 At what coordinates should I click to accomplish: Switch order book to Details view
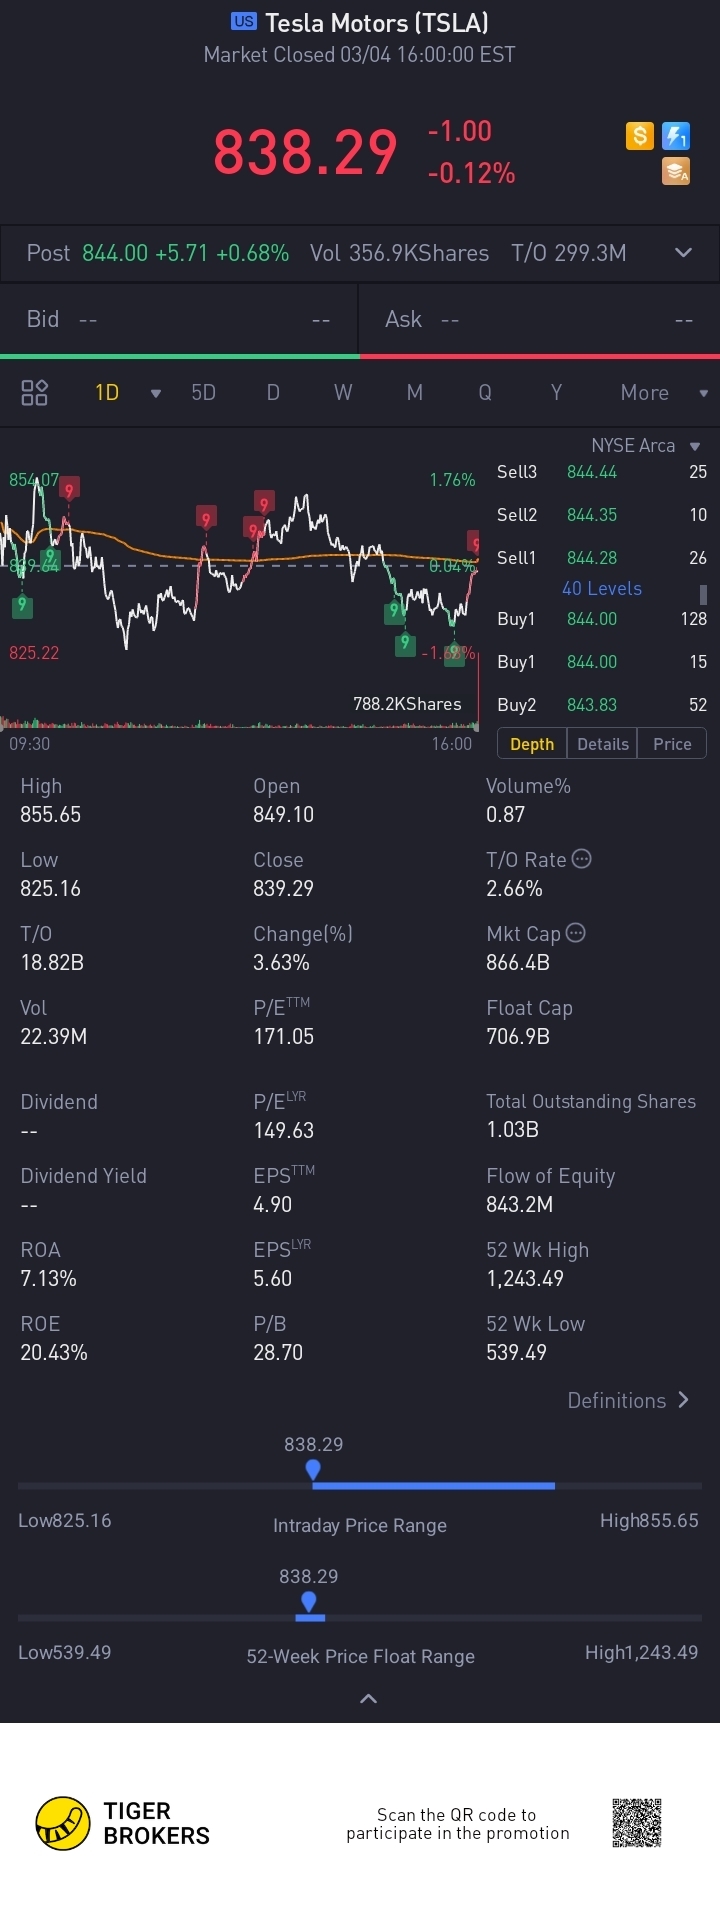pos(603,744)
